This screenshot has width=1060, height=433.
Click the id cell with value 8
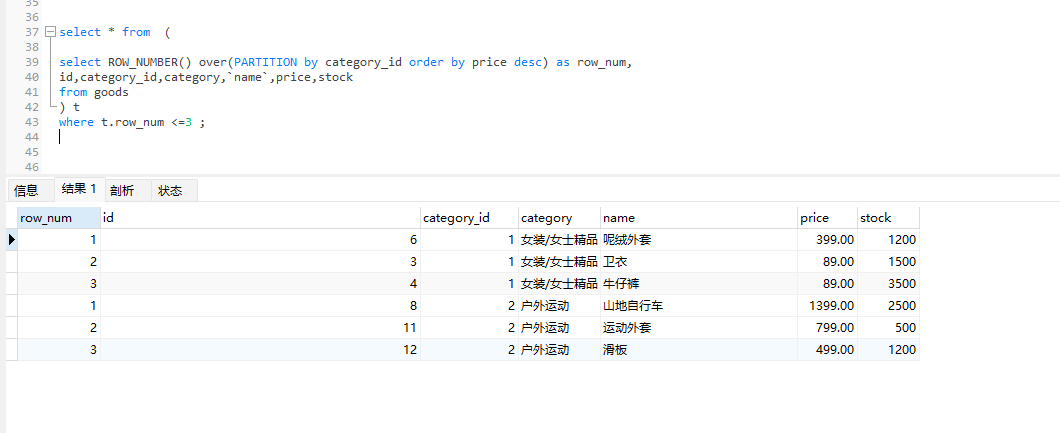(260, 305)
